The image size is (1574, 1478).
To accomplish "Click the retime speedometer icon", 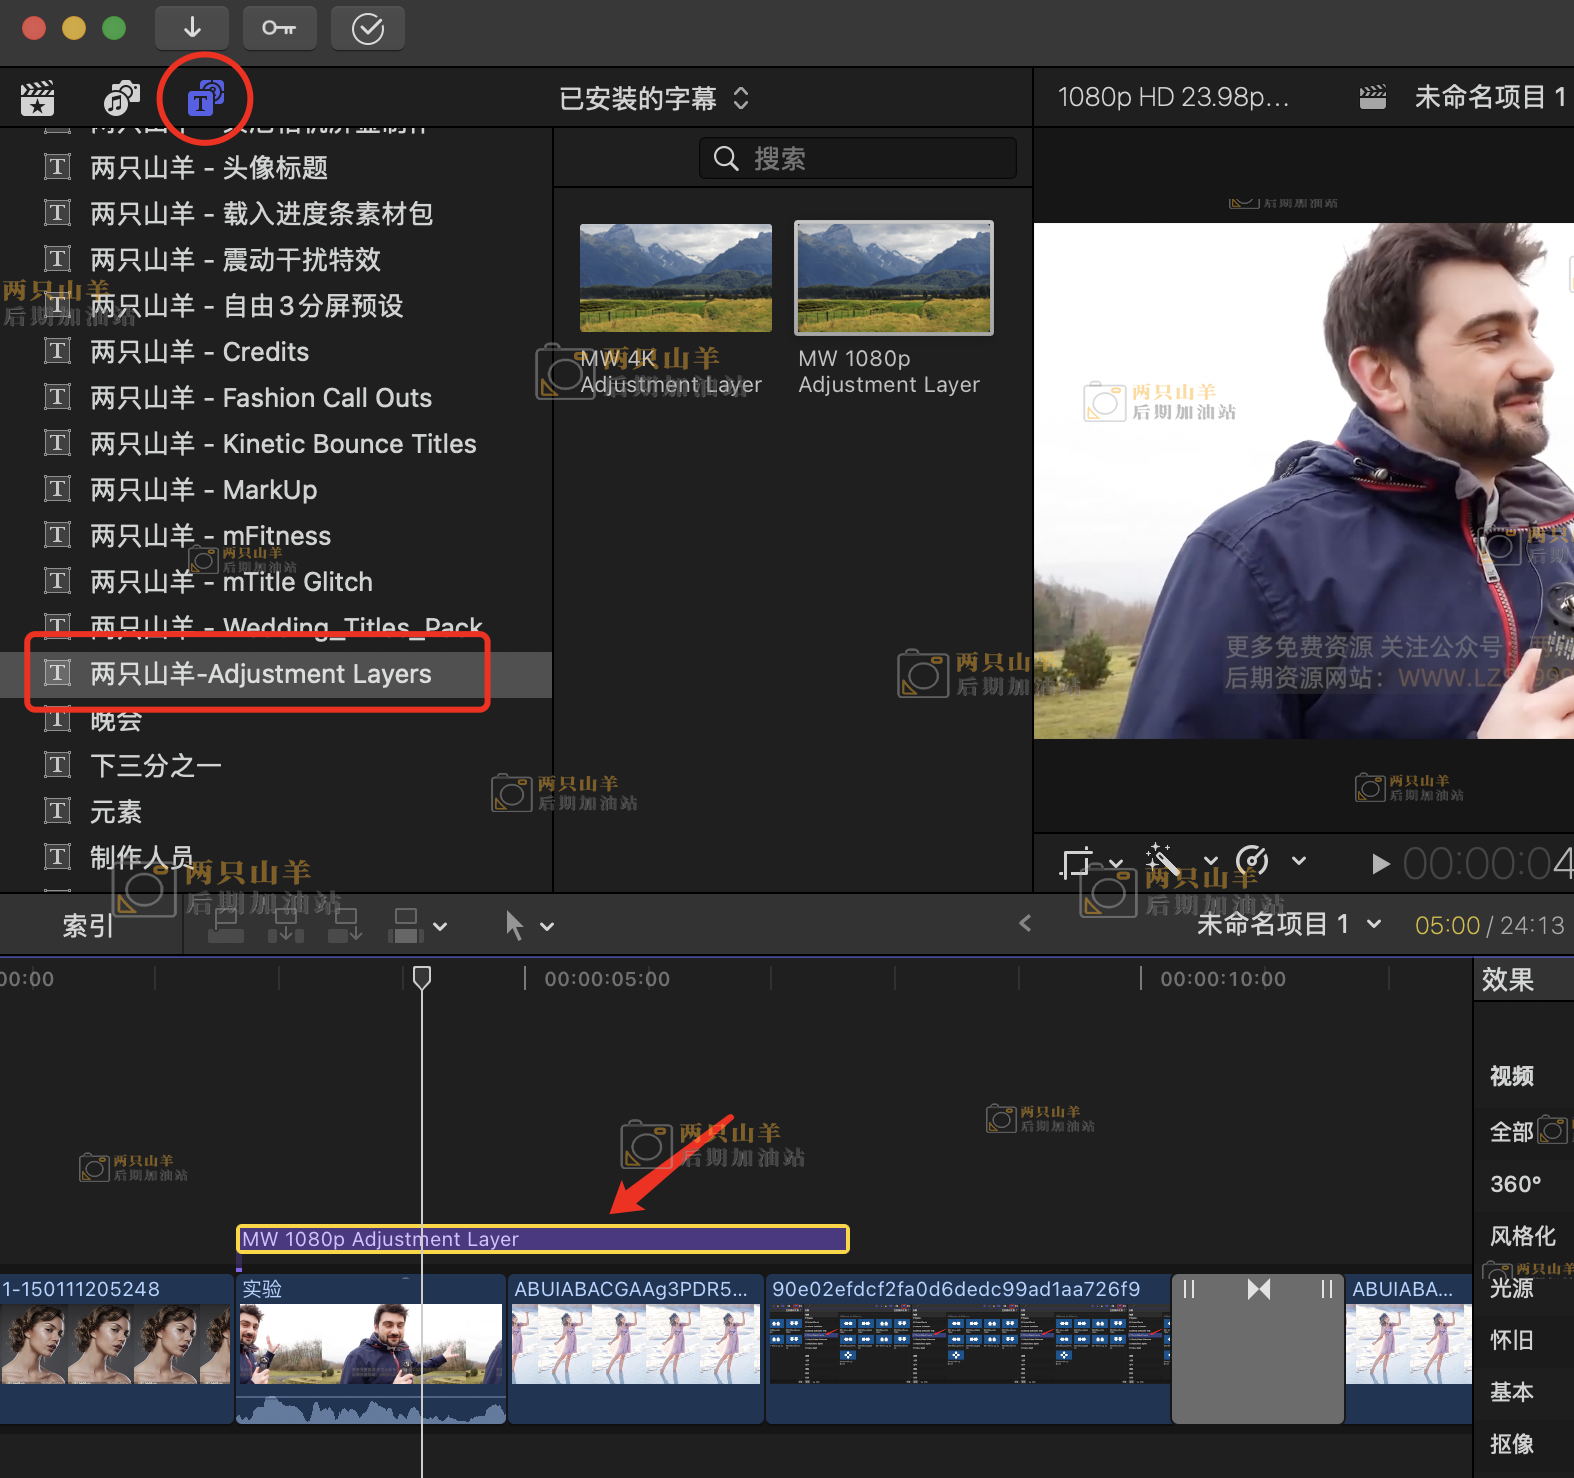I will click(1252, 860).
